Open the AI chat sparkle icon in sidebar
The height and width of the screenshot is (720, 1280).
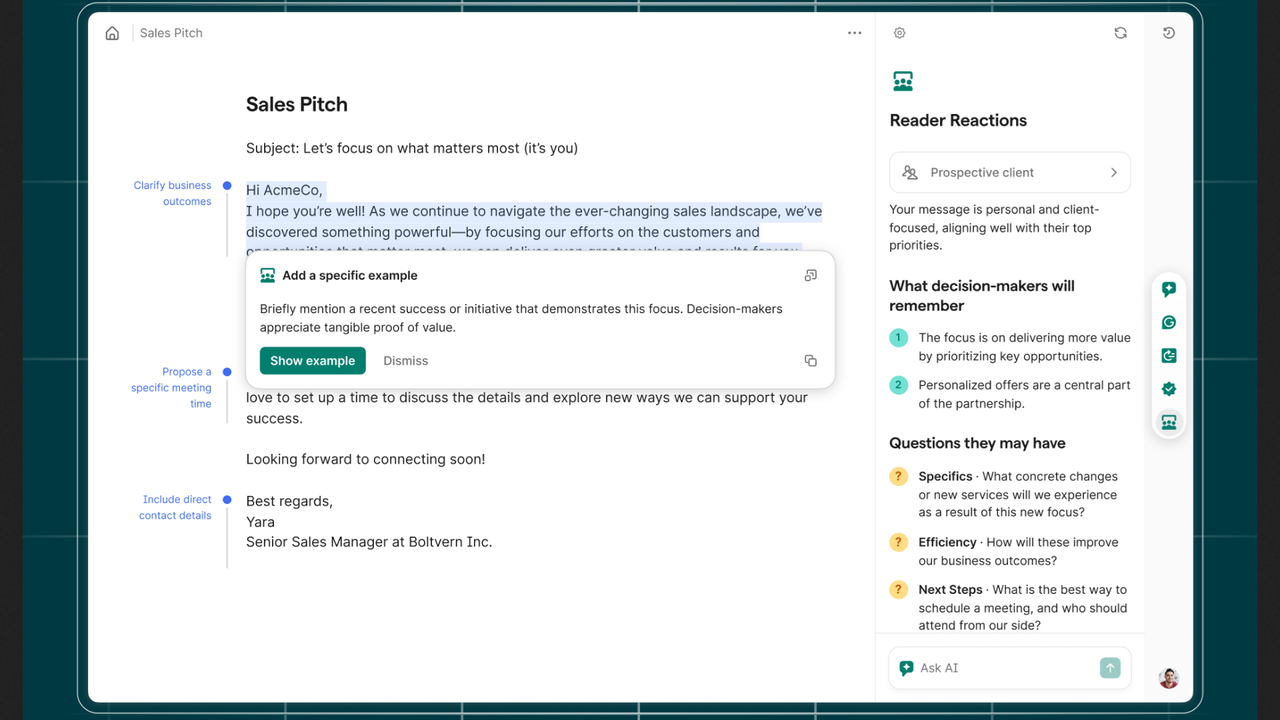[x=1168, y=290]
